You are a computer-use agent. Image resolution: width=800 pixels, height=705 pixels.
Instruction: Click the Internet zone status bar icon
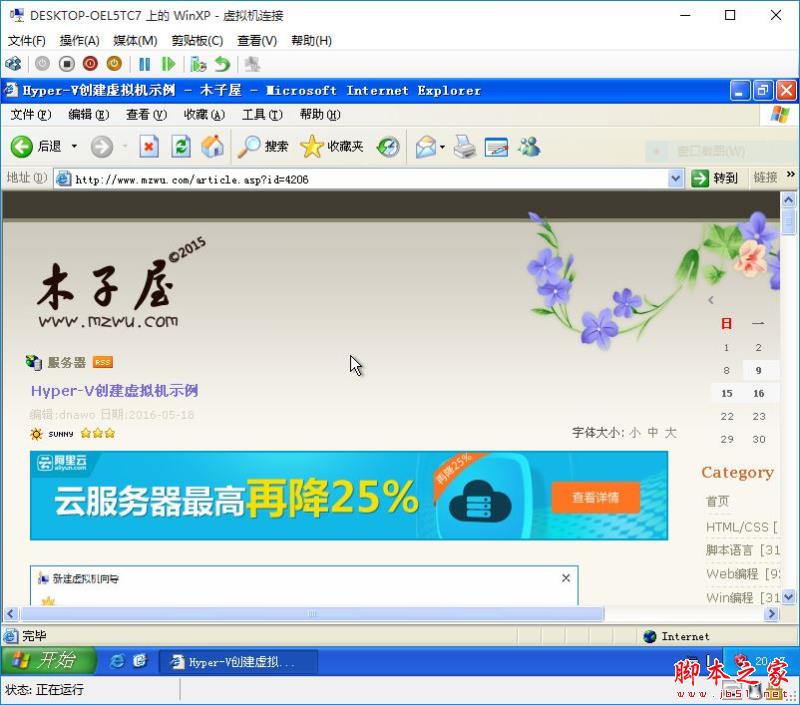pos(649,636)
